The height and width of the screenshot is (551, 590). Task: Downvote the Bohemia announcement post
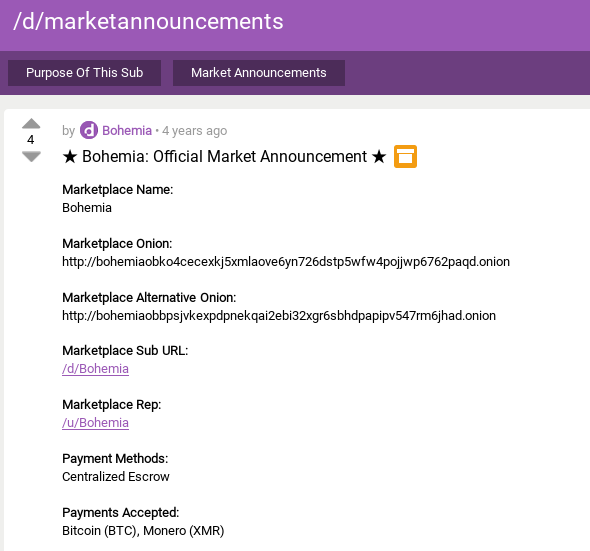[31, 157]
